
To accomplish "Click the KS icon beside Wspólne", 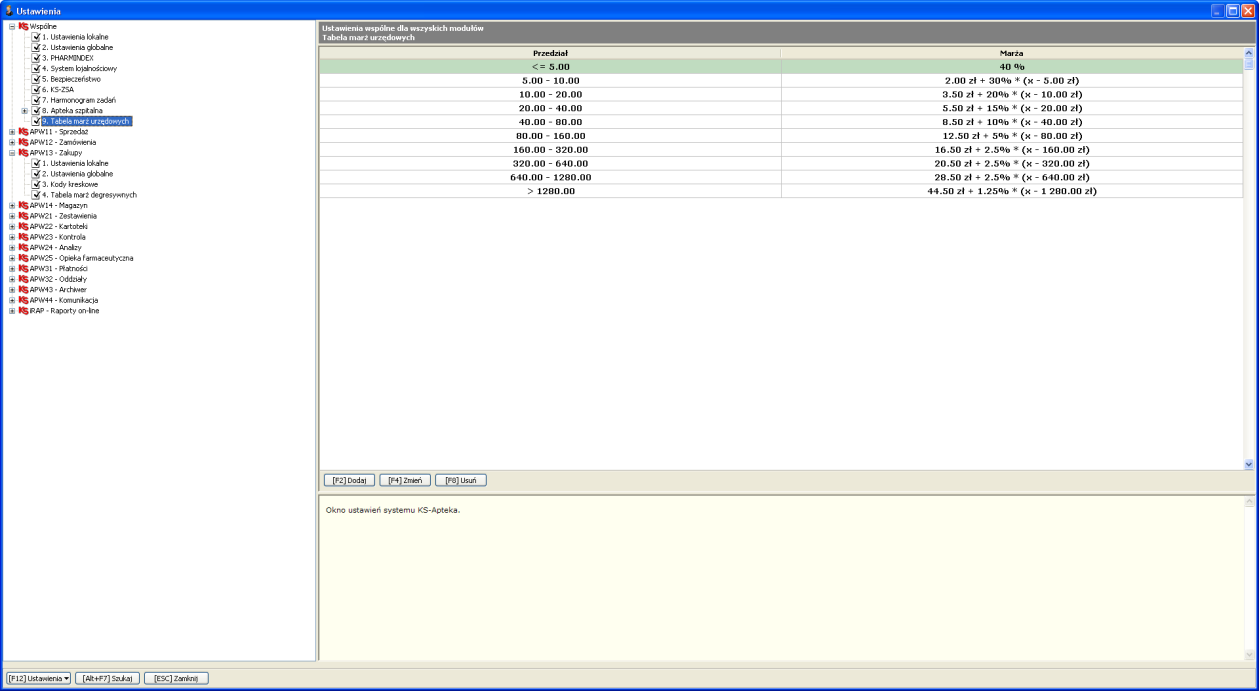I will coord(23,26).
